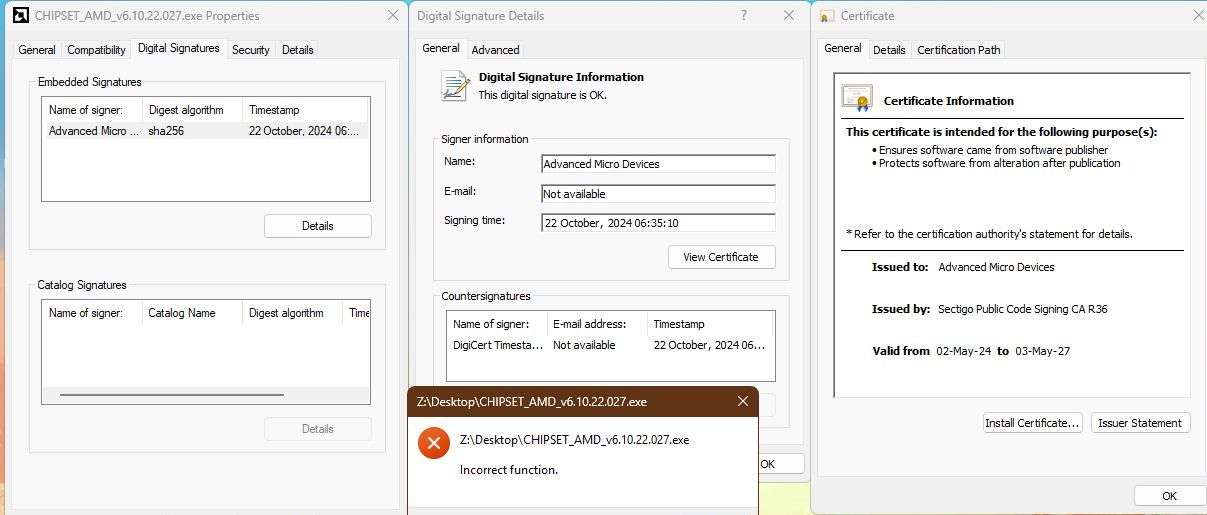Close the Digital Signature Details window
The width and height of the screenshot is (1207, 515).
789,15
